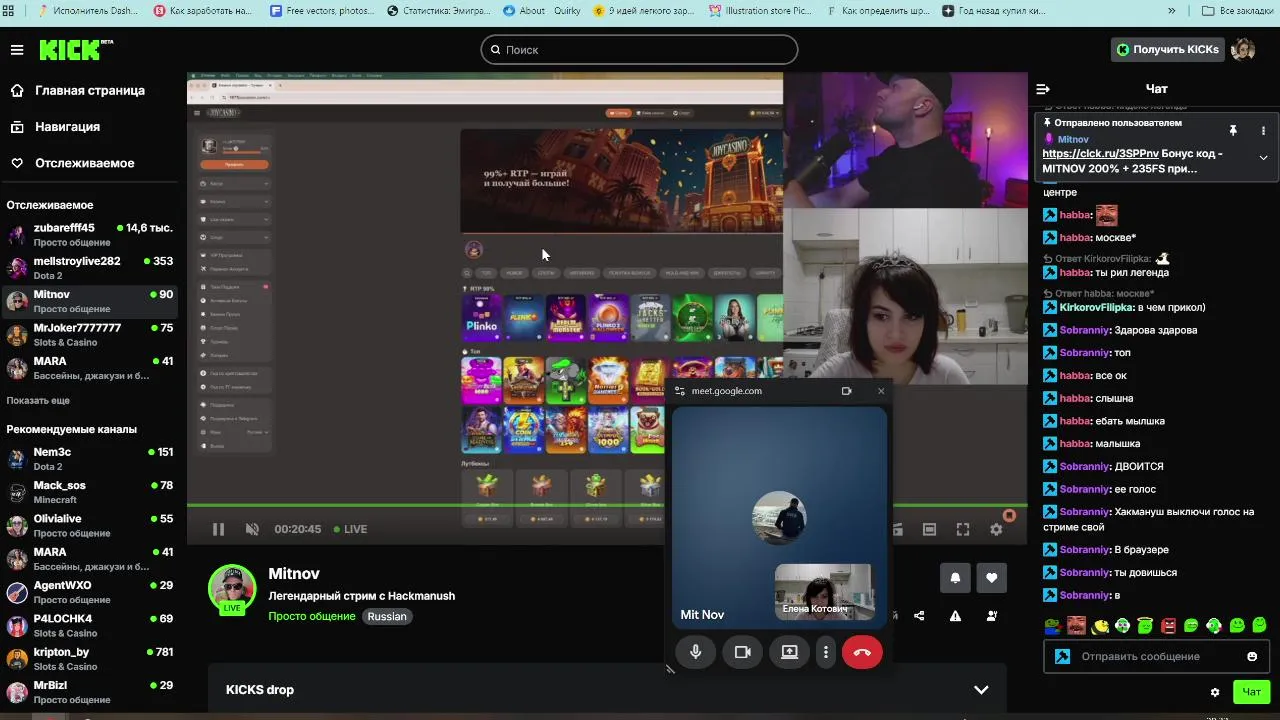1280x720 pixels.
Task: Show more browser tabs chevron
Action: (1171, 11)
